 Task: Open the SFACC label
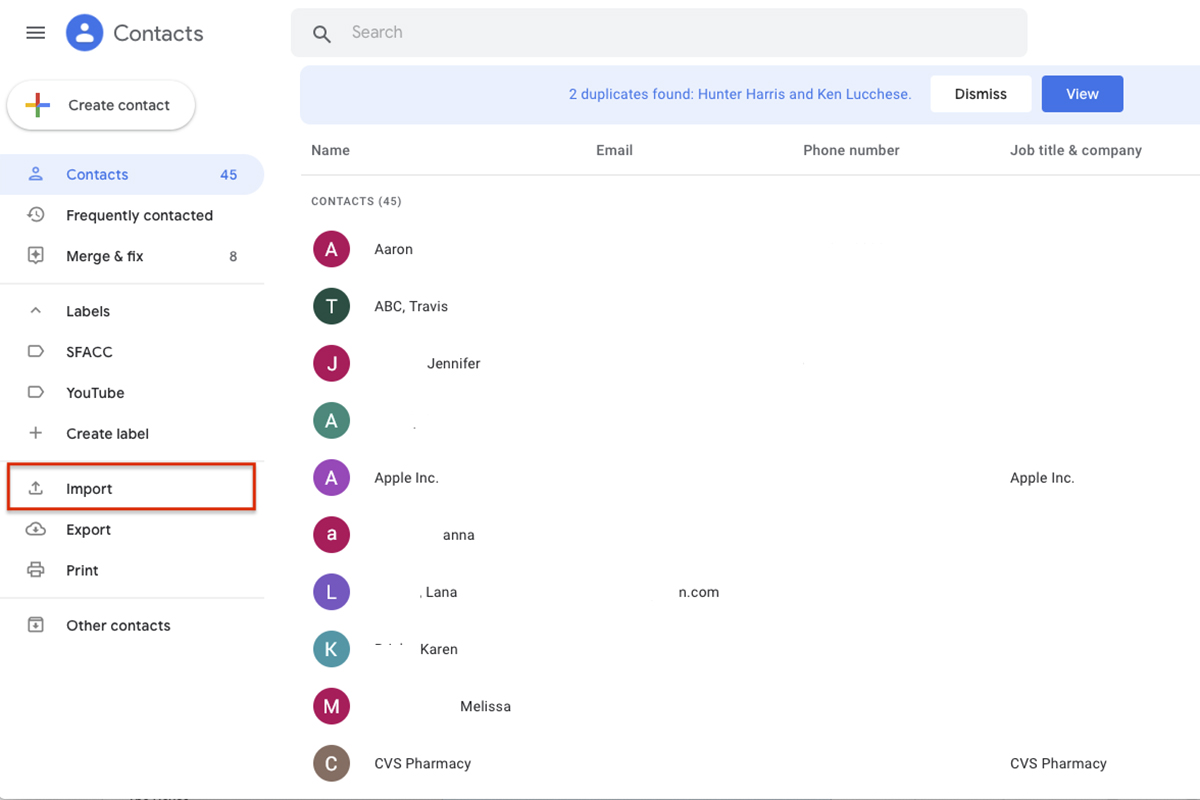pos(89,352)
